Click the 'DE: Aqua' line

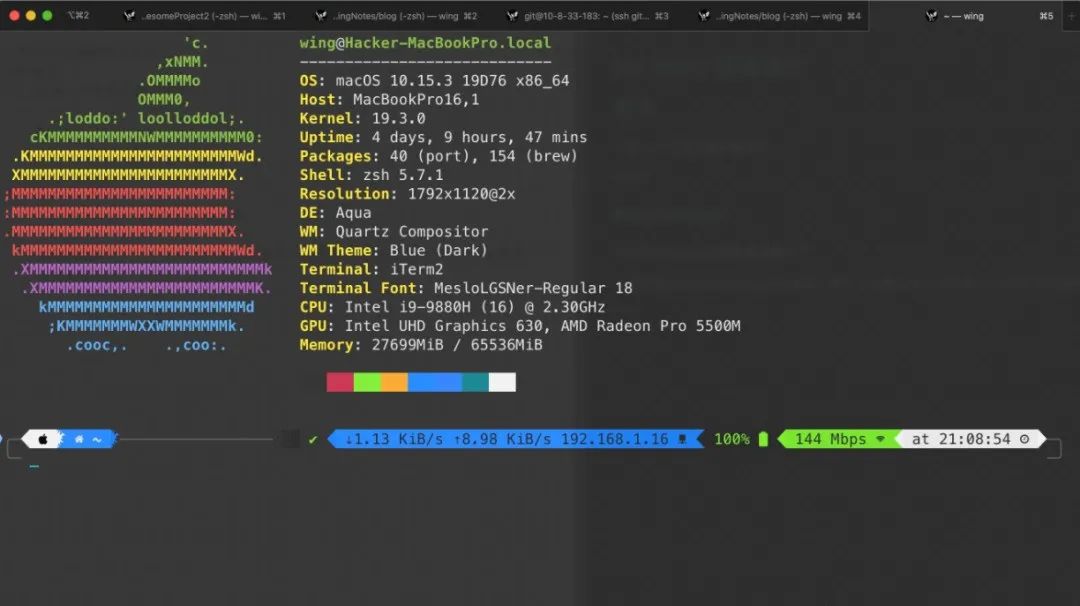tap(335, 213)
